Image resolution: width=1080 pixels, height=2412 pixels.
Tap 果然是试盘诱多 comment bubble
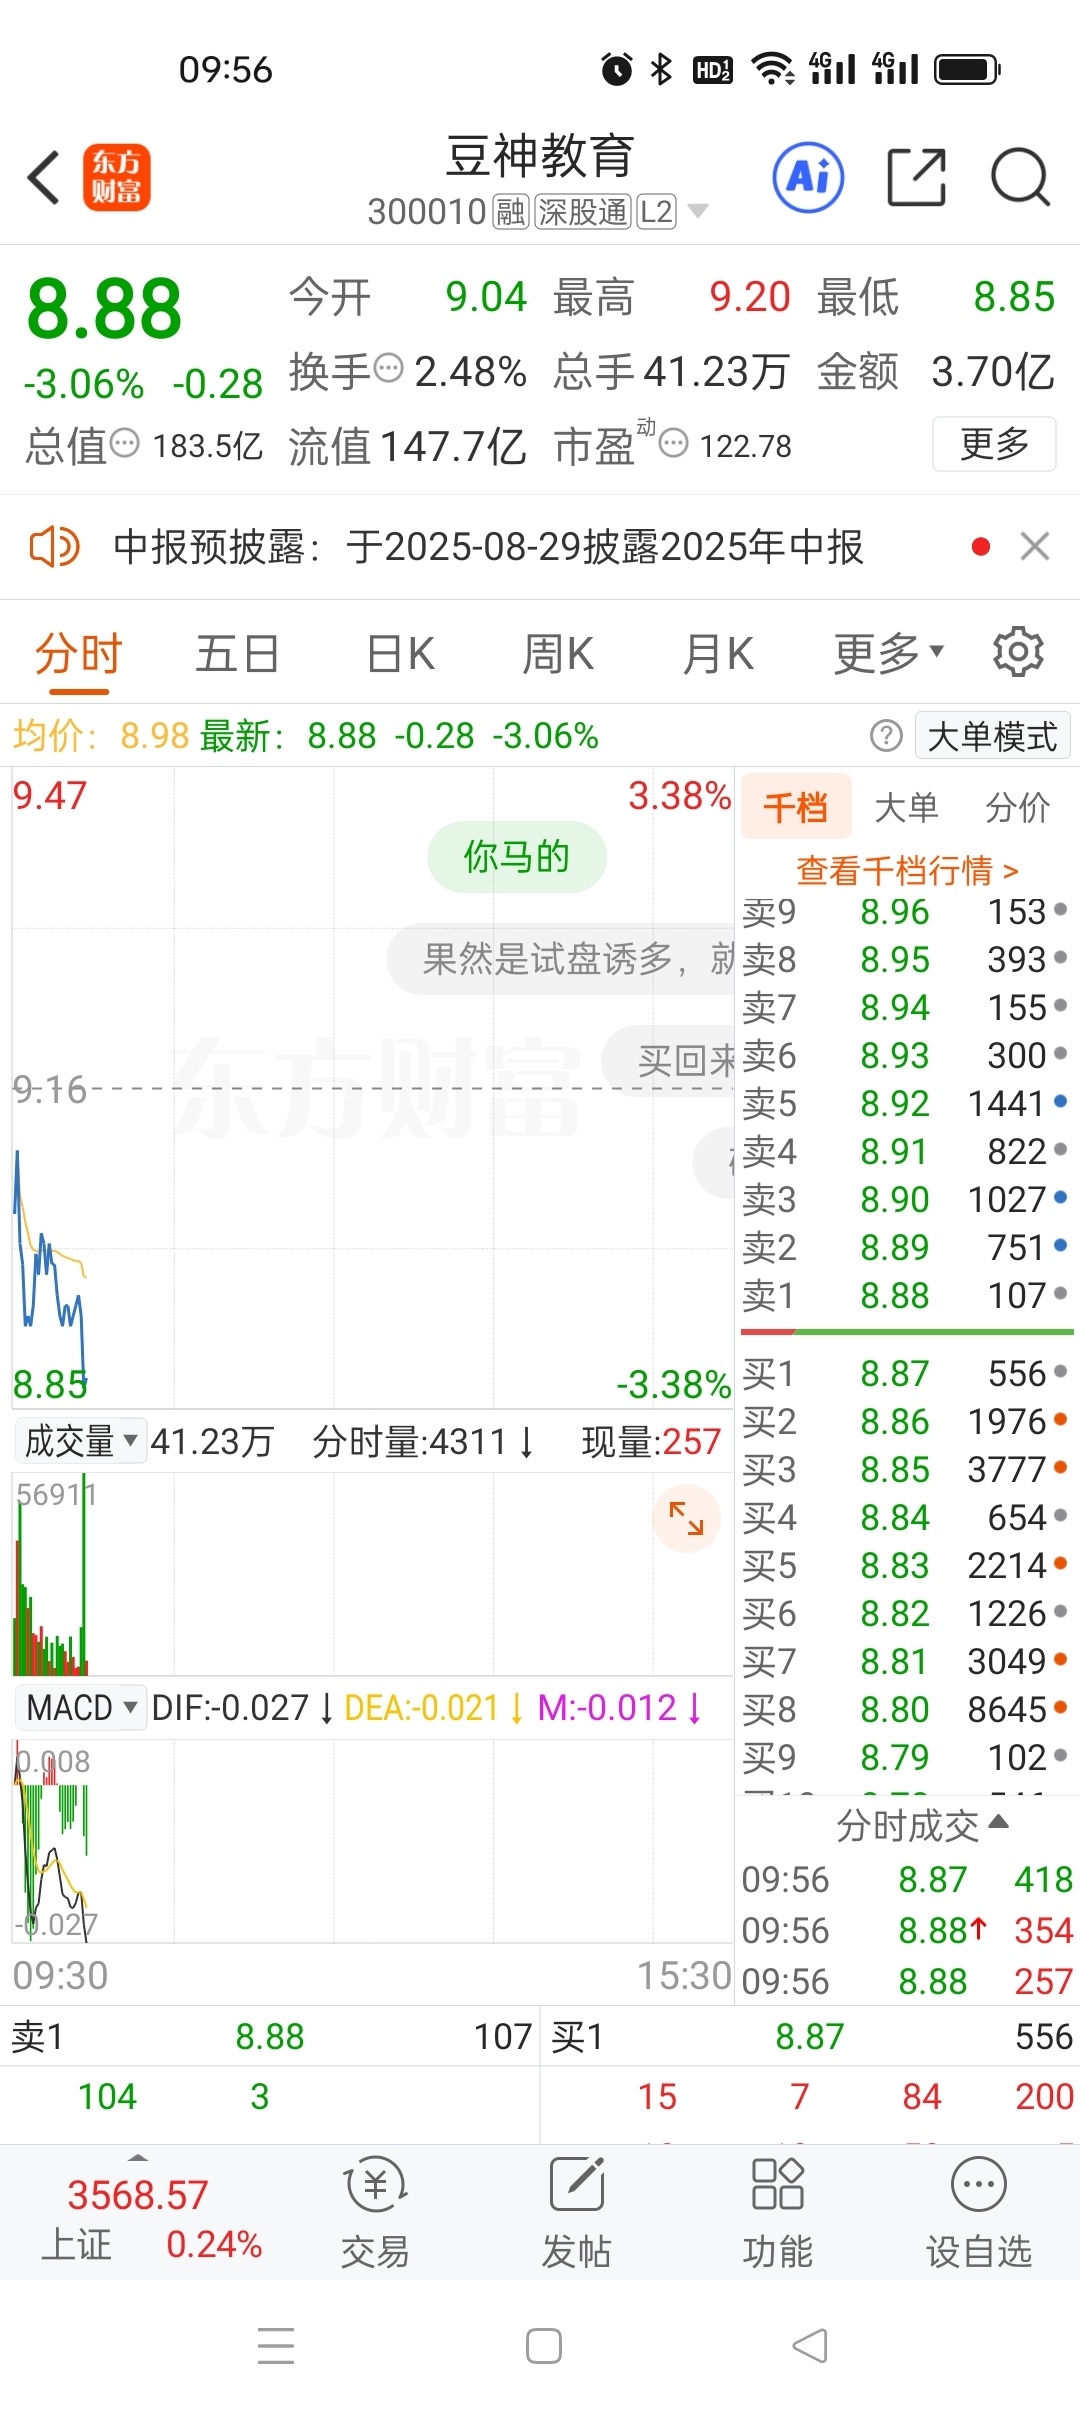click(x=561, y=959)
